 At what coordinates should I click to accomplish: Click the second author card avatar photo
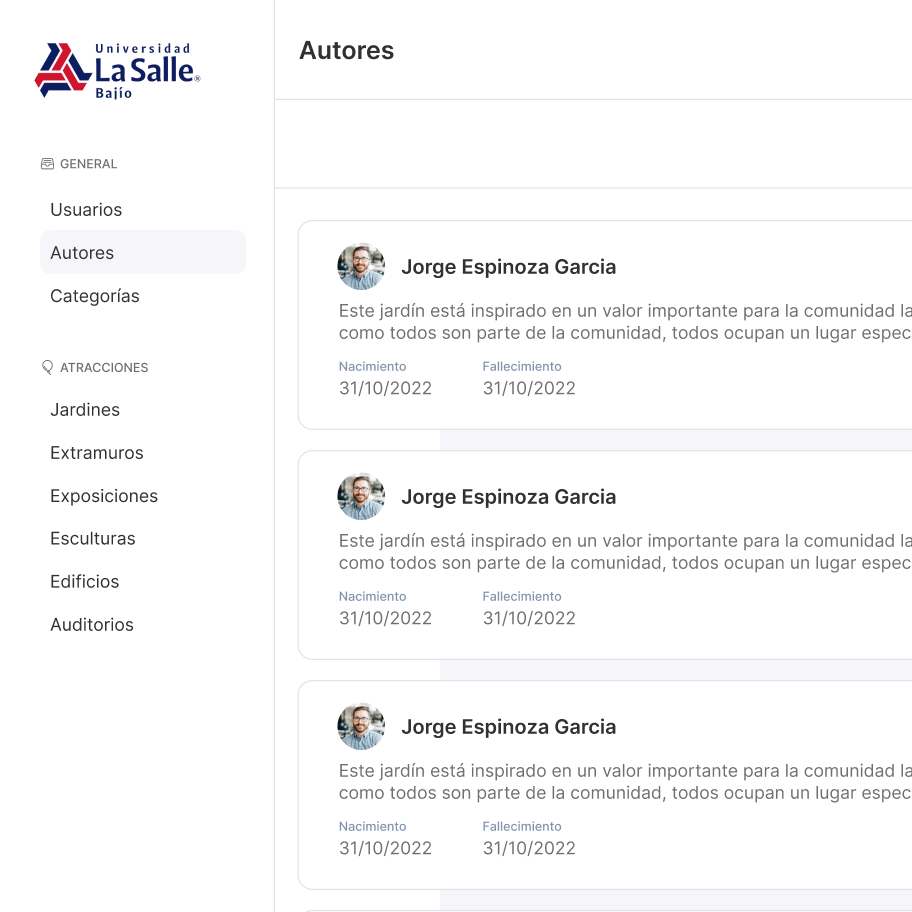(361, 496)
